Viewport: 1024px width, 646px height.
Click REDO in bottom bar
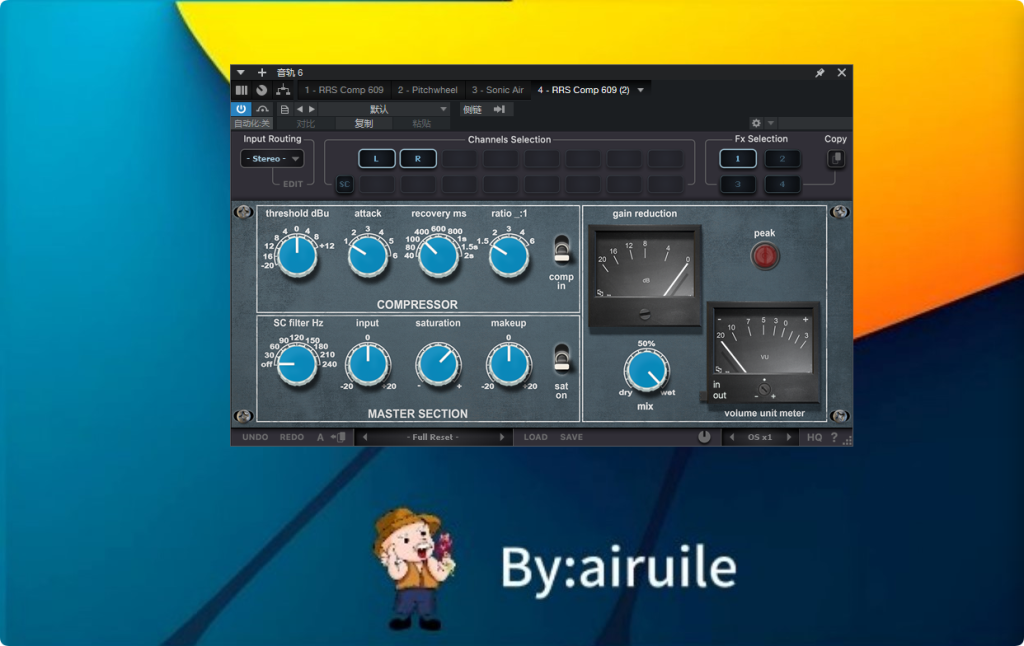coord(292,437)
